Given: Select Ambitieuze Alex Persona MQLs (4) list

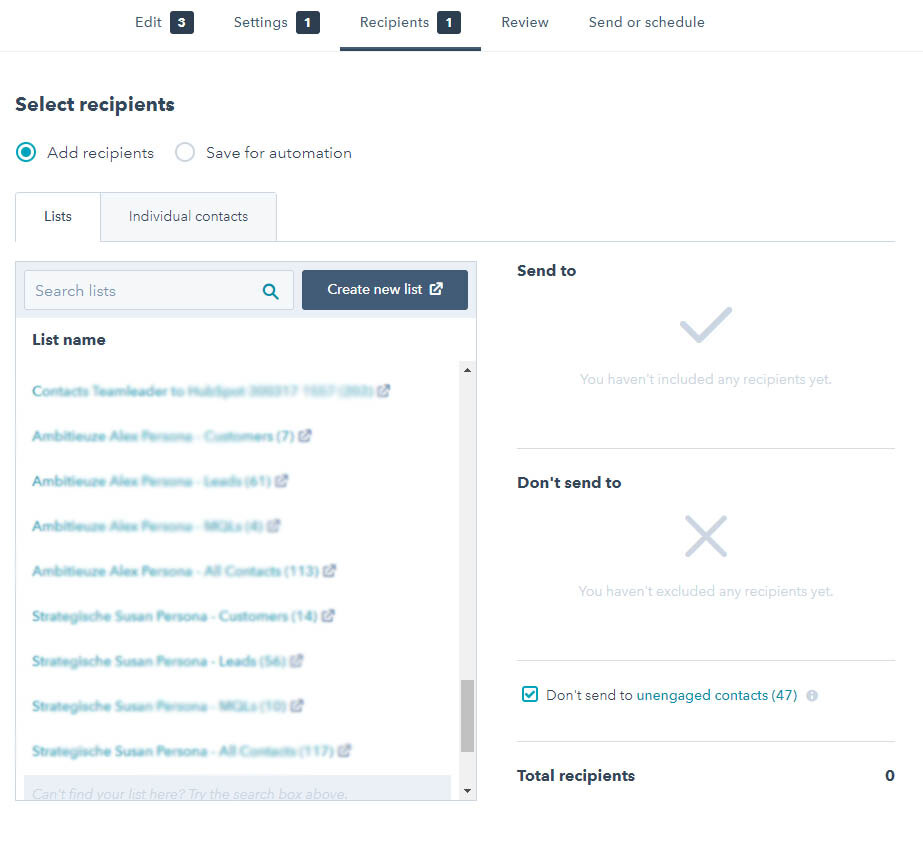Looking at the screenshot, I should tap(147, 526).
